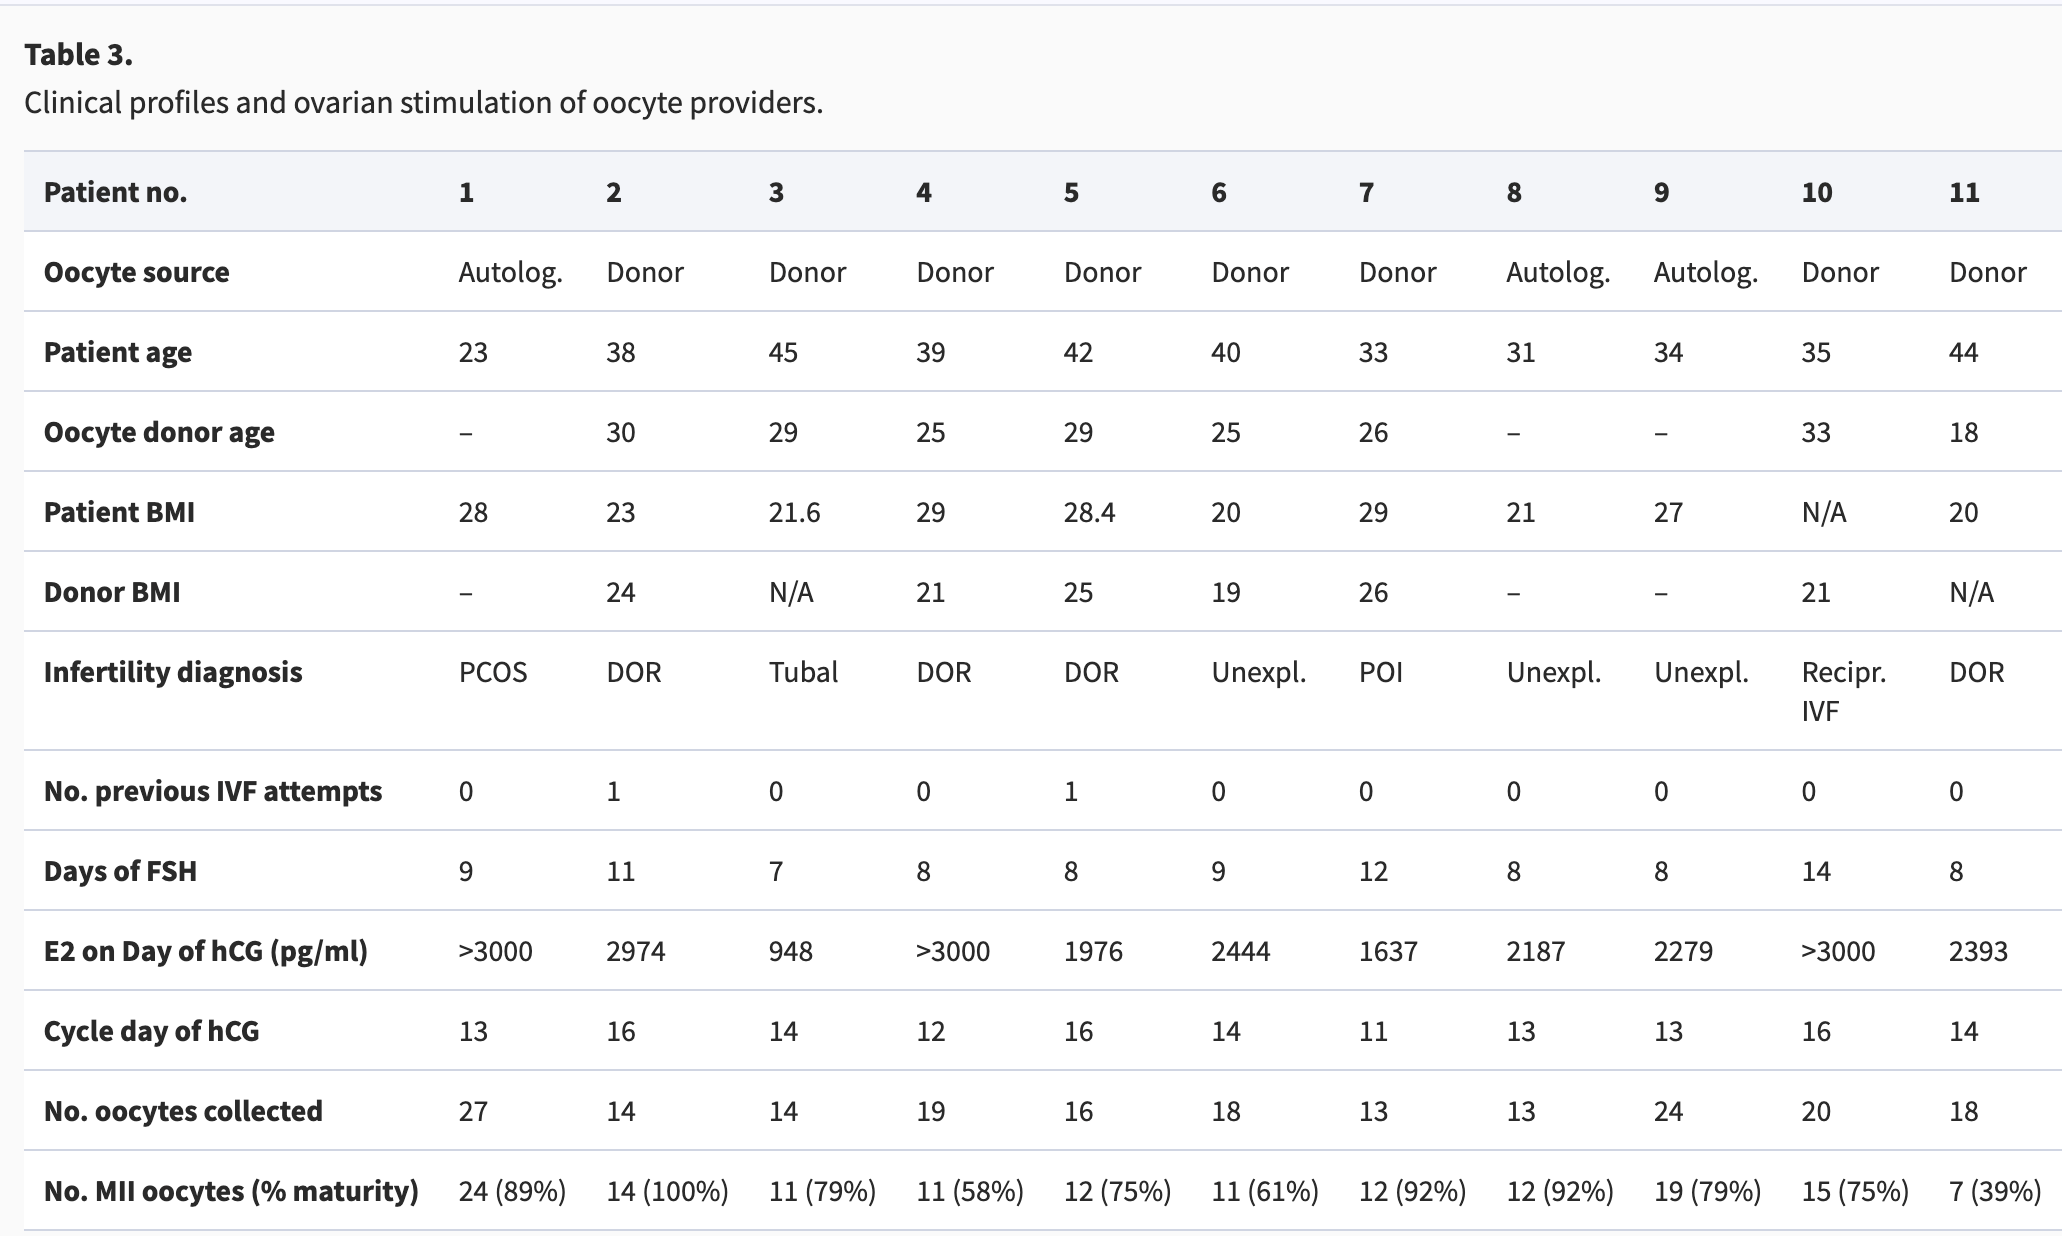Click column header for patient 10

click(1816, 192)
